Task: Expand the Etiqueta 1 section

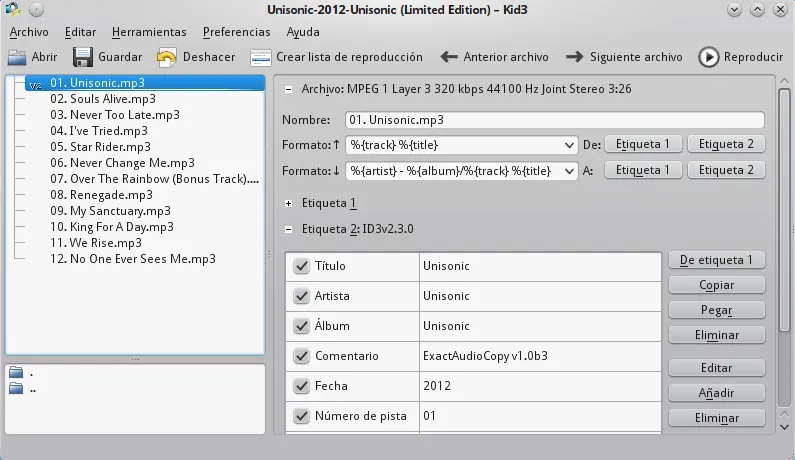Action: click(288, 203)
